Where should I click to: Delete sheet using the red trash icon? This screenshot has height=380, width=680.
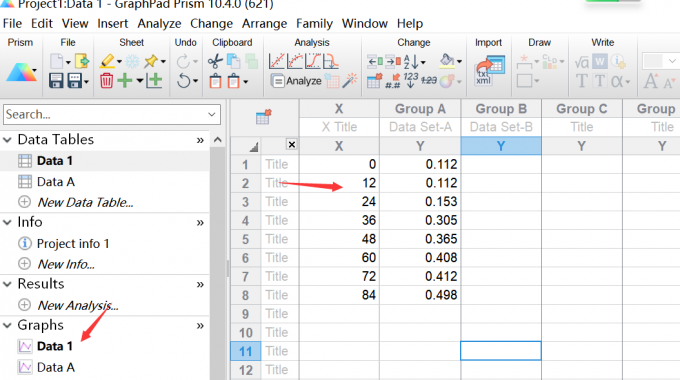[x=106, y=81]
